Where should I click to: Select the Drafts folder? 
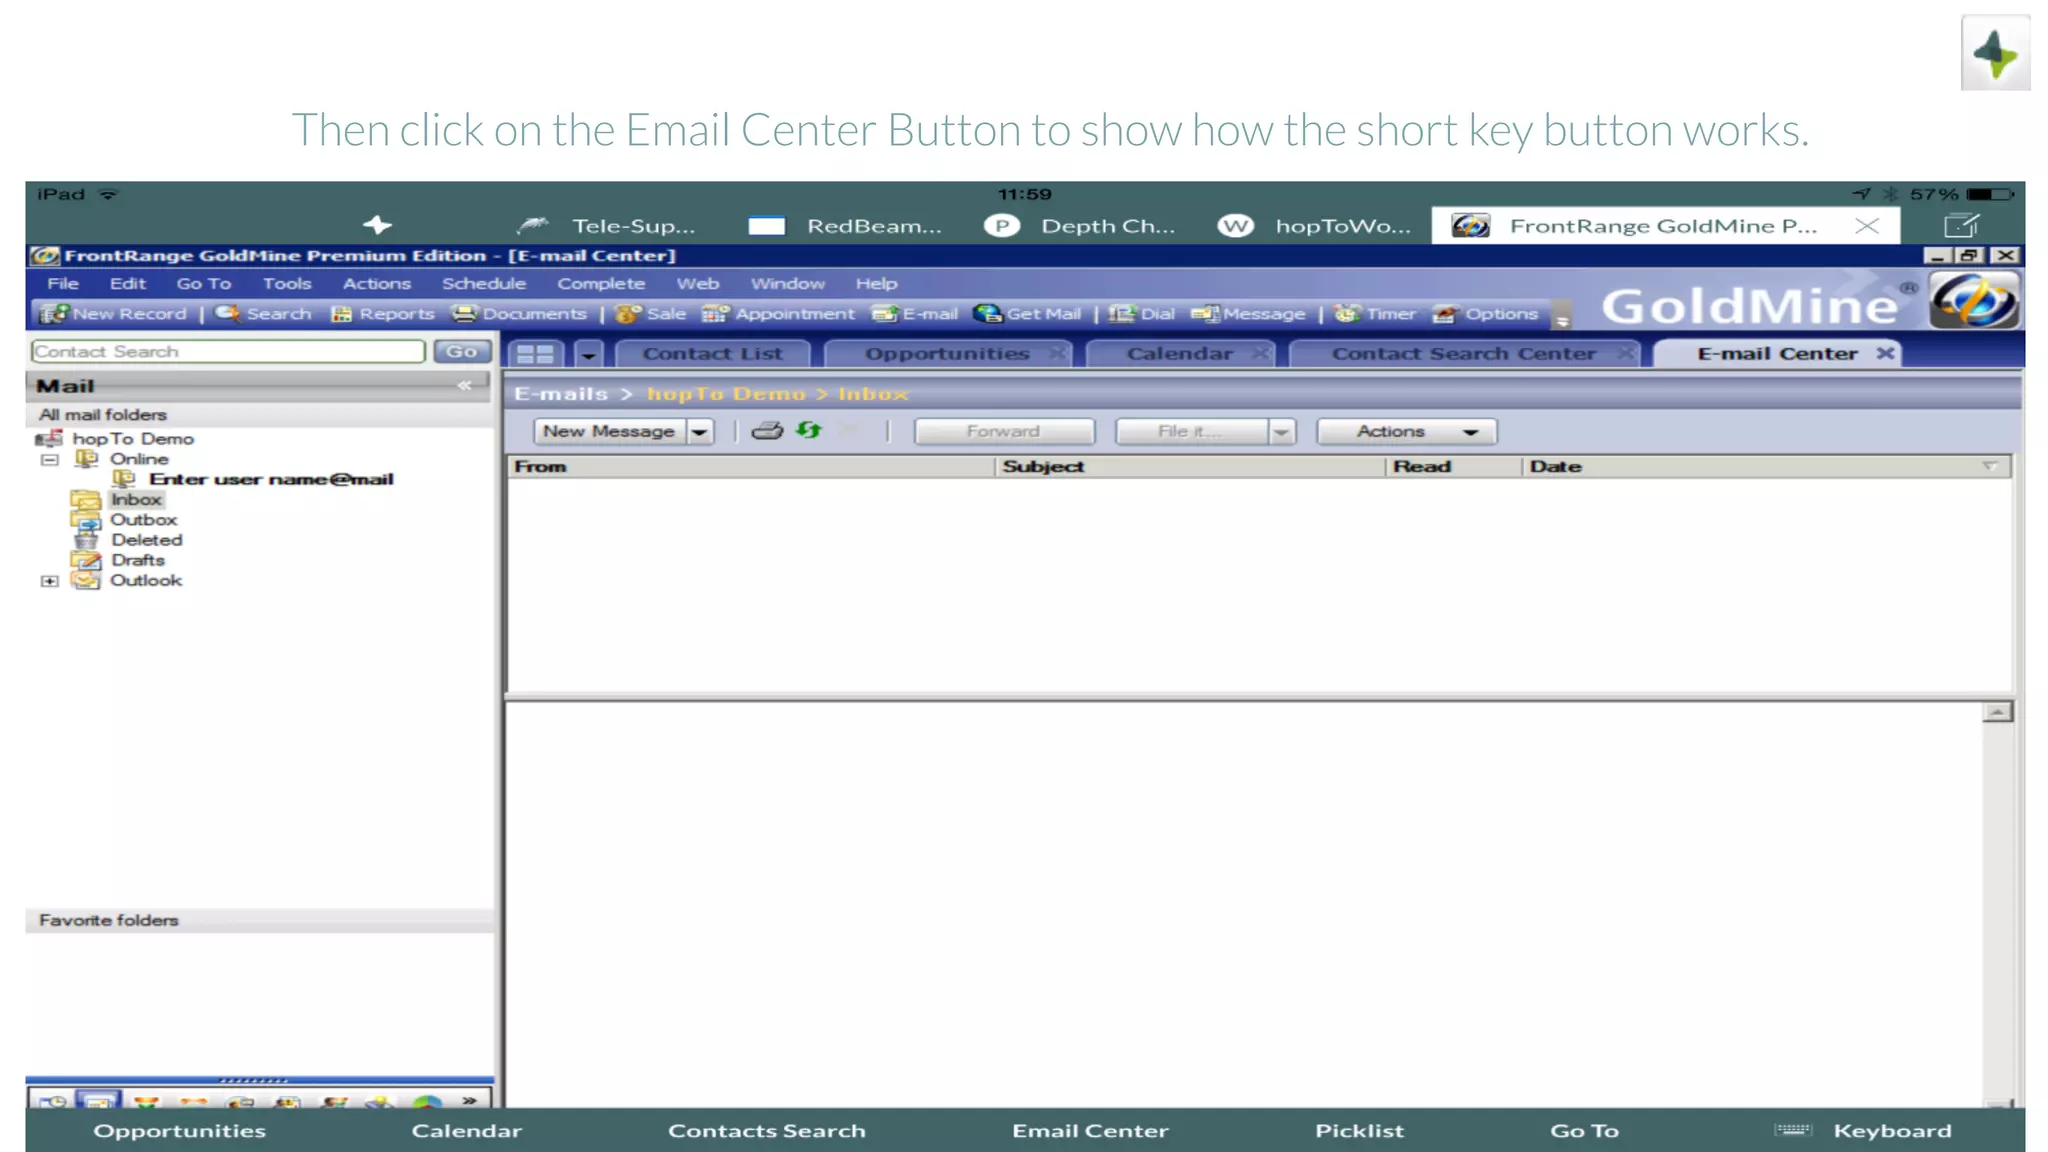point(138,561)
